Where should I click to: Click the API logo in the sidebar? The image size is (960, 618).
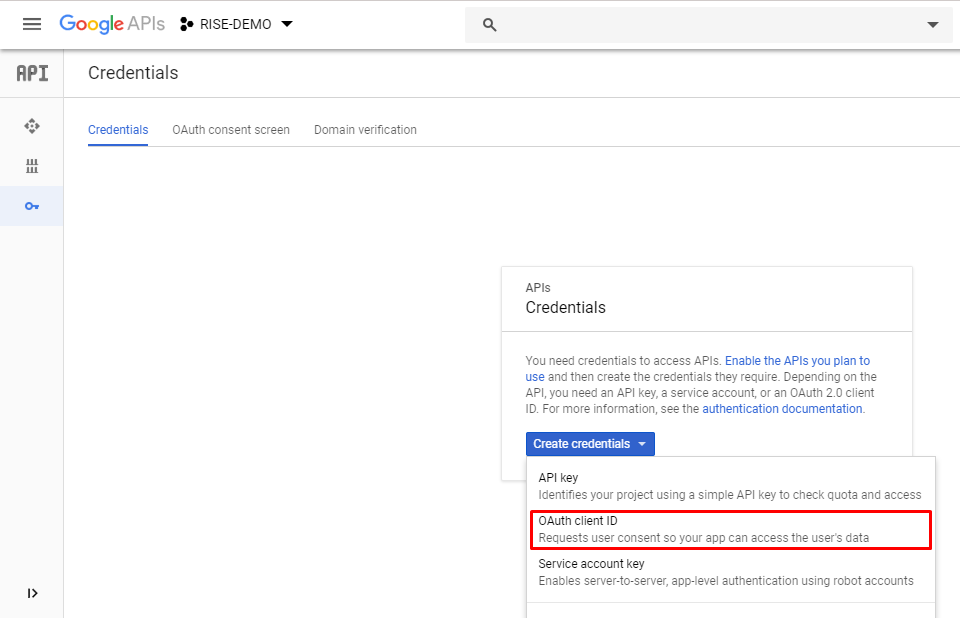pyautogui.click(x=32, y=73)
